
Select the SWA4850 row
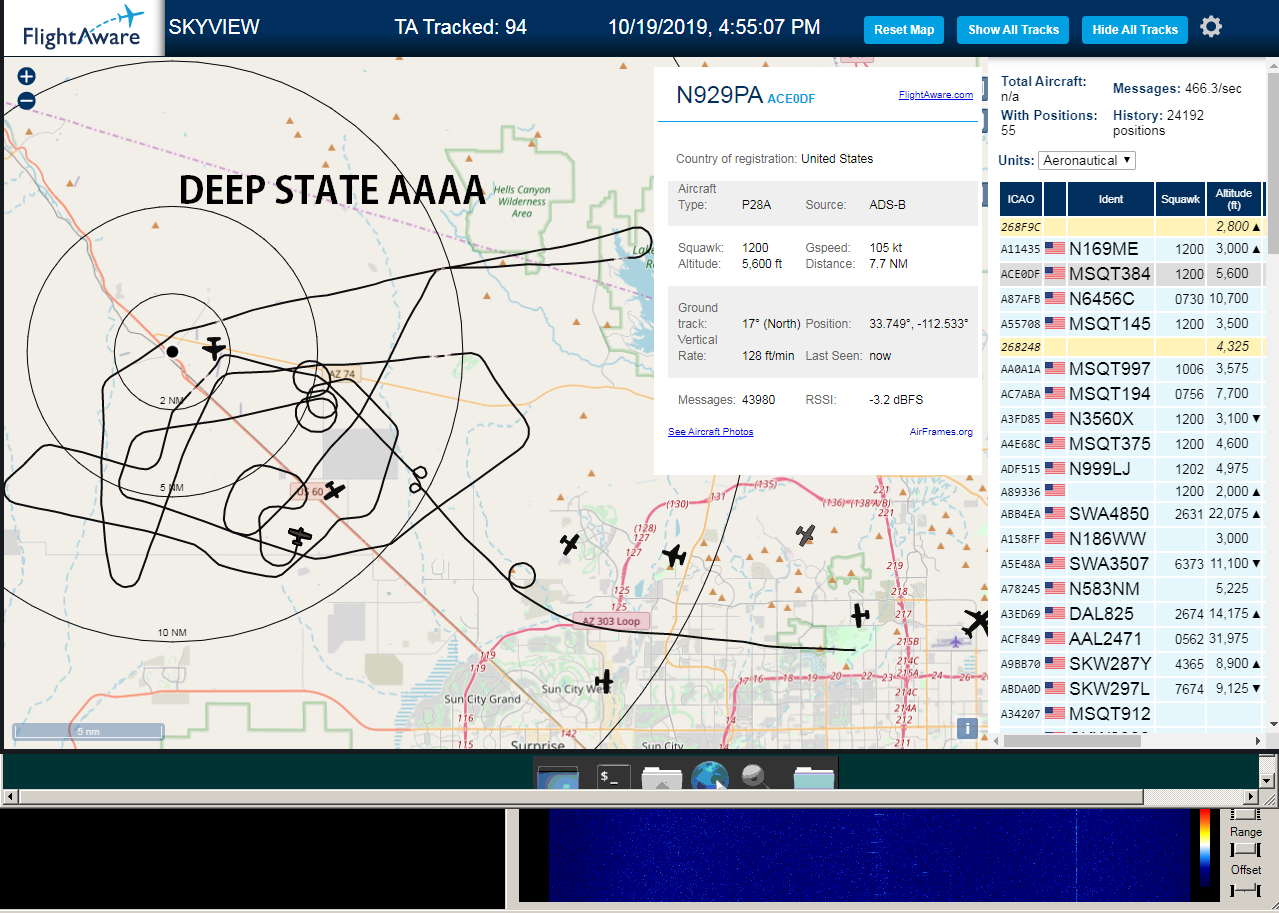point(1131,513)
